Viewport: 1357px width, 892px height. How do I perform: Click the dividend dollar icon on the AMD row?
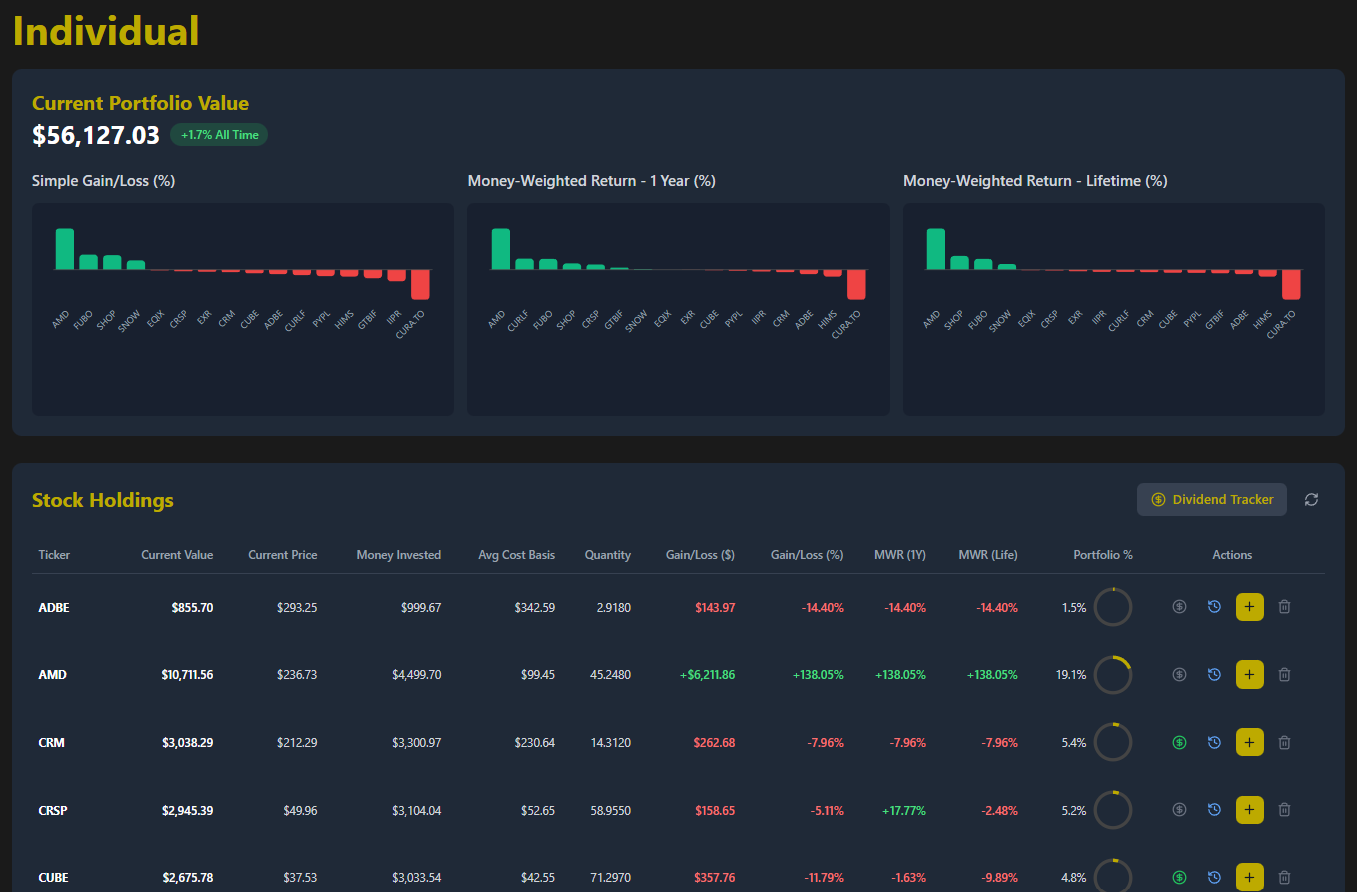pos(1179,674)
